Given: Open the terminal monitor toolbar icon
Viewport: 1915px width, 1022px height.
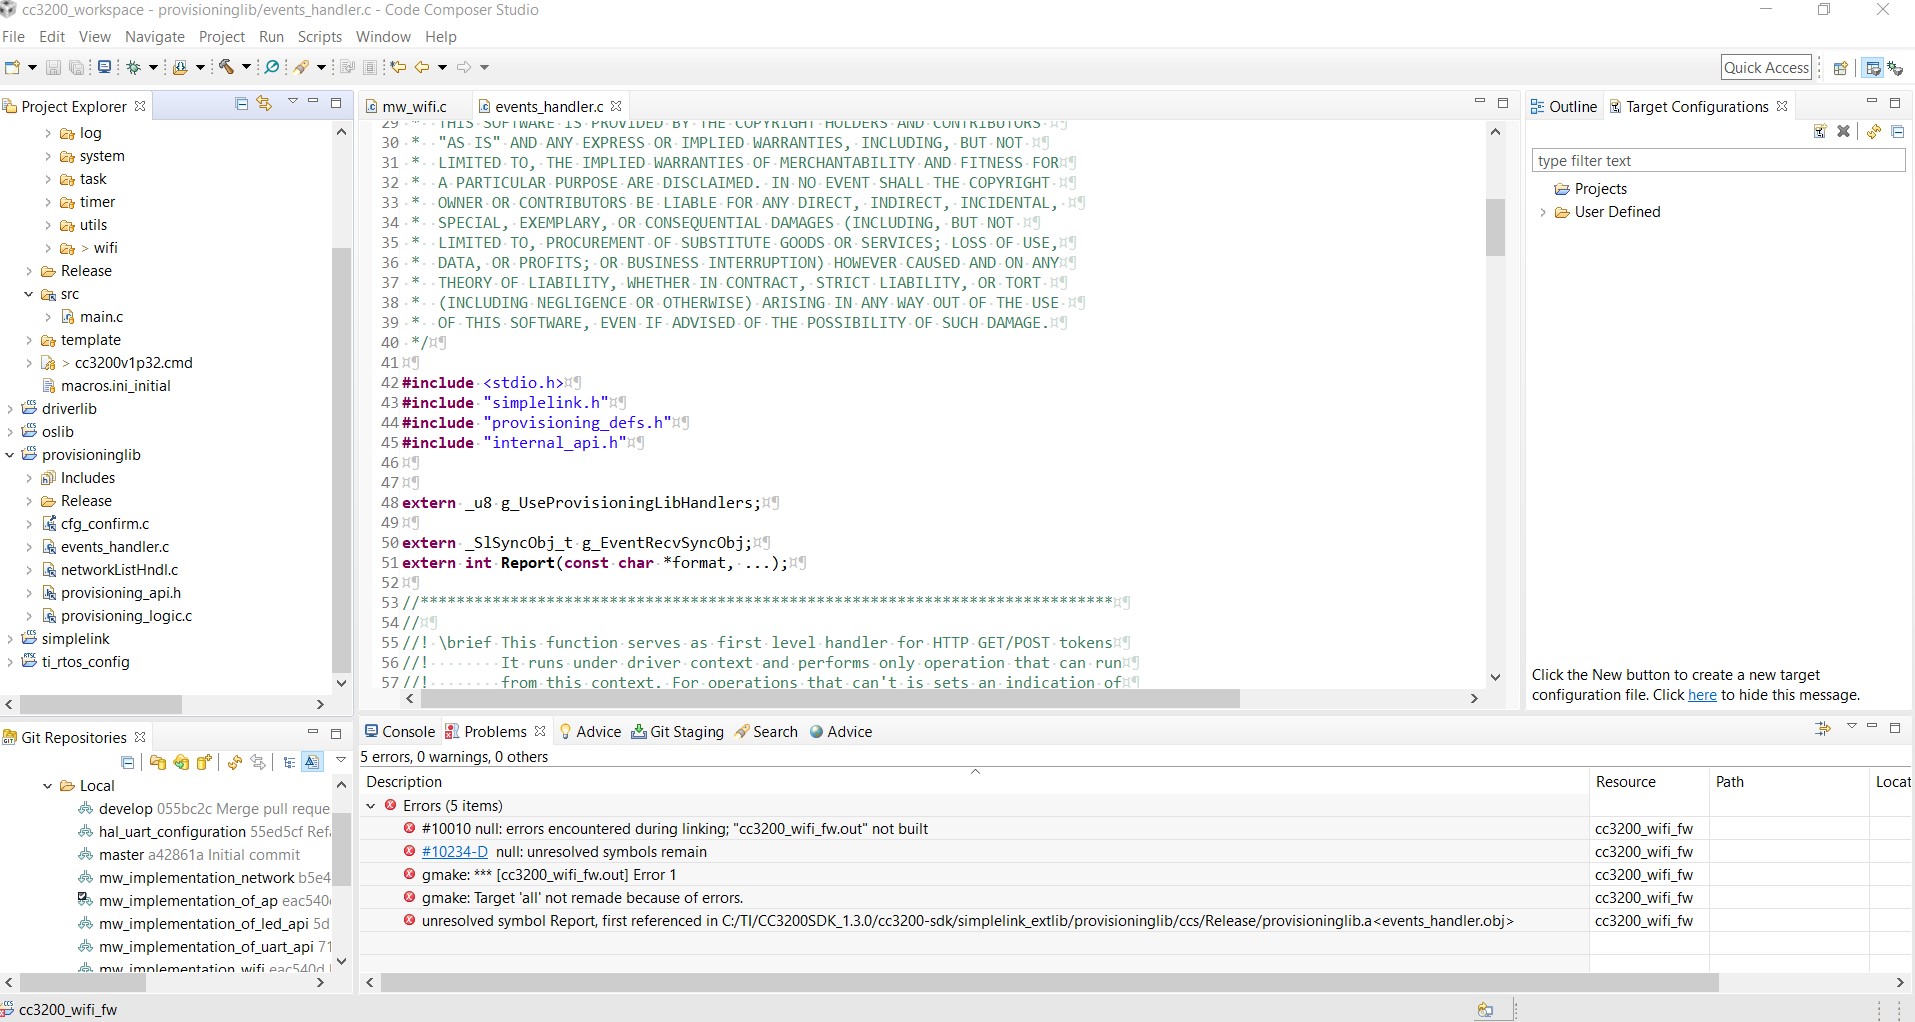Looking at the screenshot, I should tap(104, 67).
